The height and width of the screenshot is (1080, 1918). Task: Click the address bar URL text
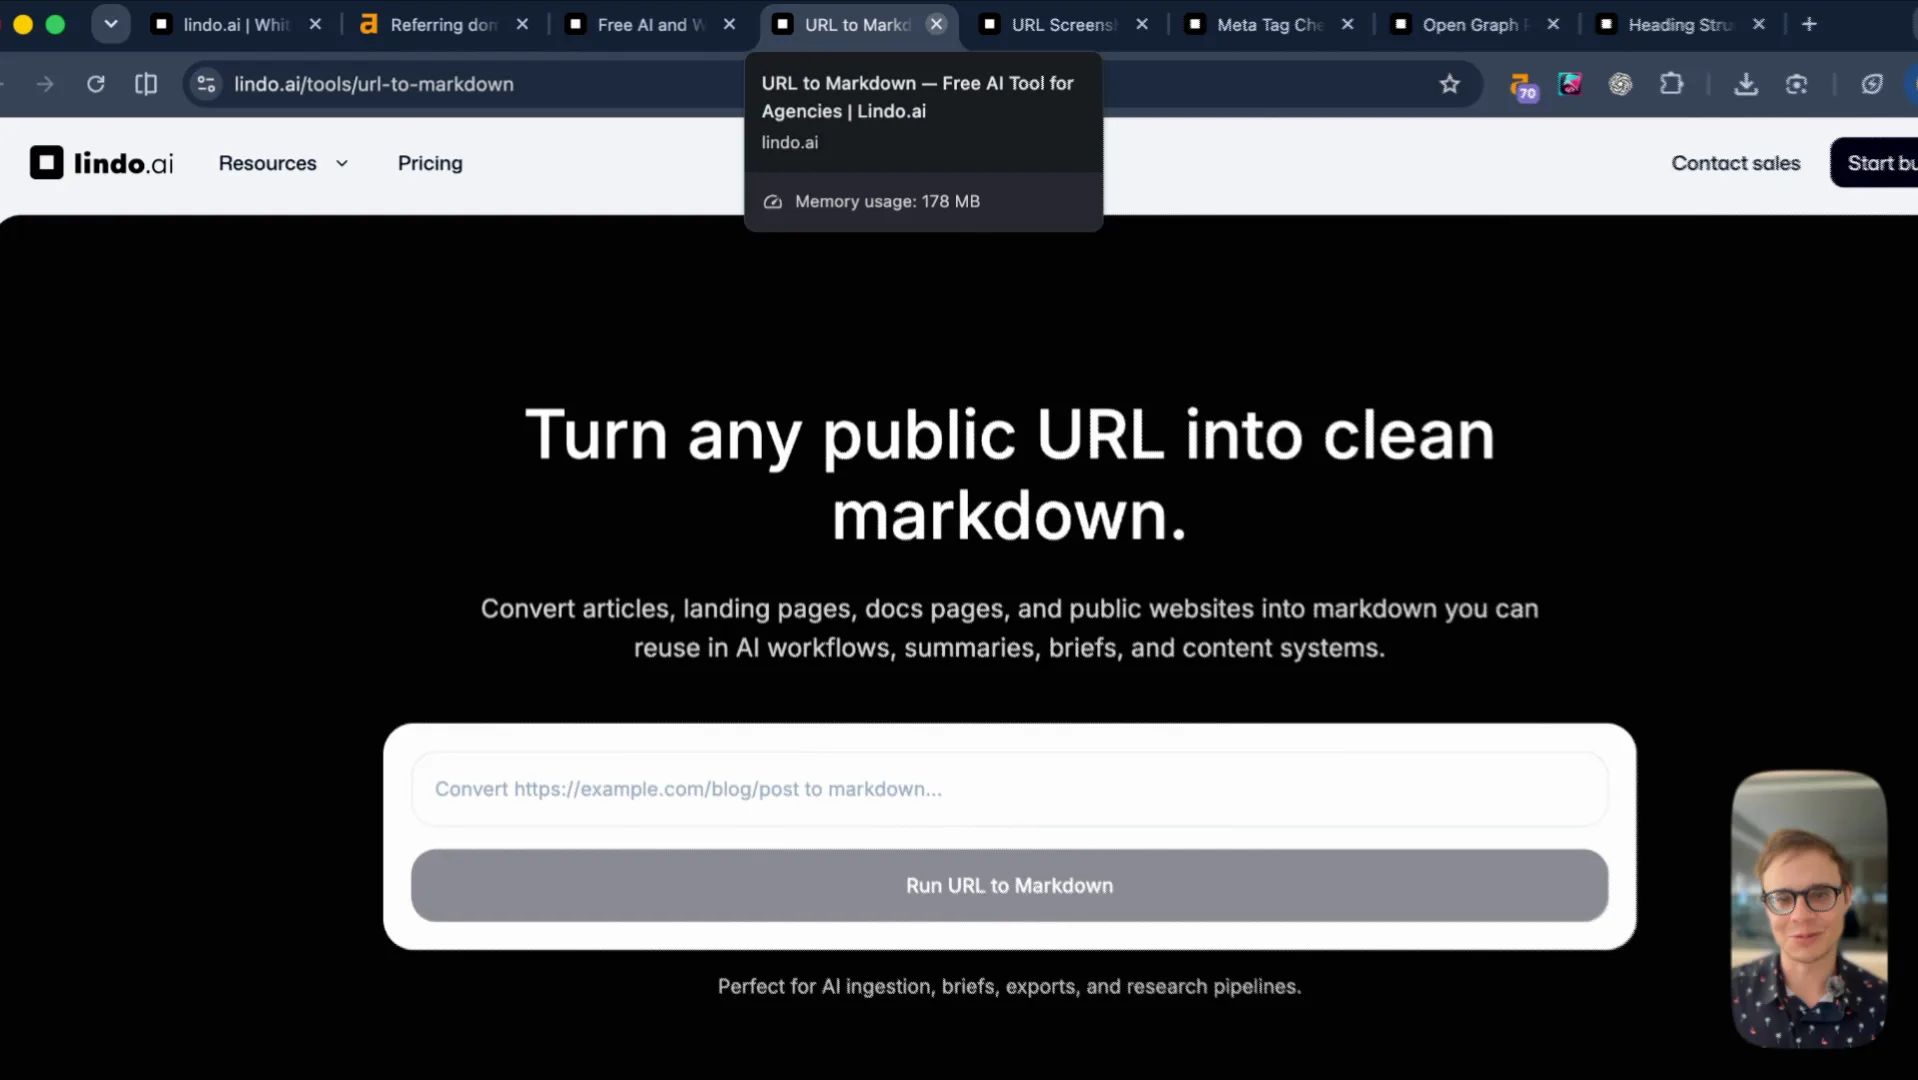(x=374, y=84)
